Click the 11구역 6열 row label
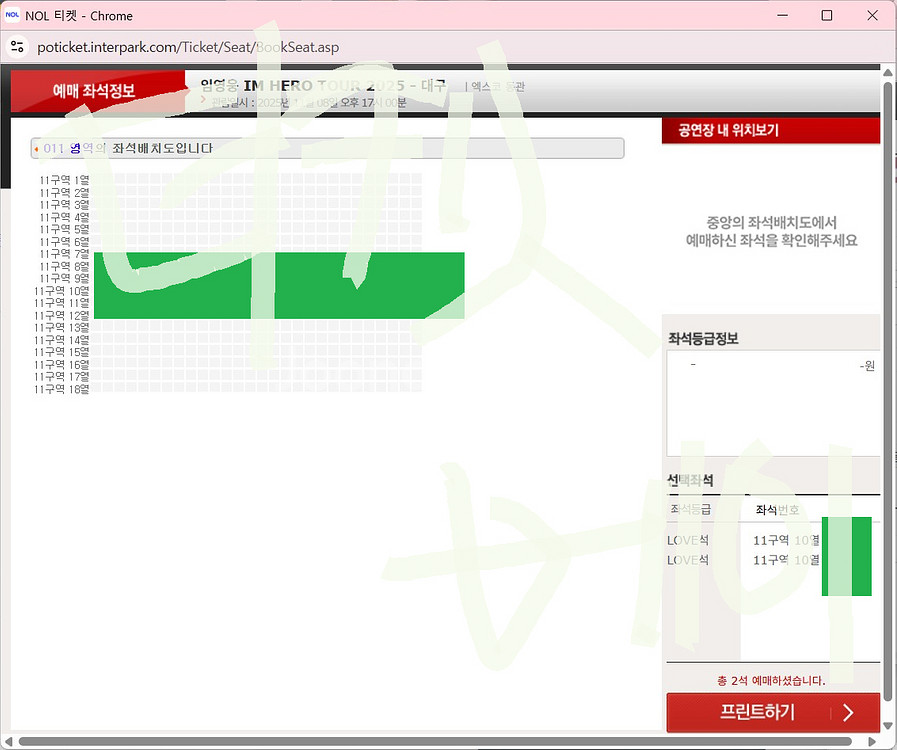Screen dimensions: 897x750 coord(64,241)
